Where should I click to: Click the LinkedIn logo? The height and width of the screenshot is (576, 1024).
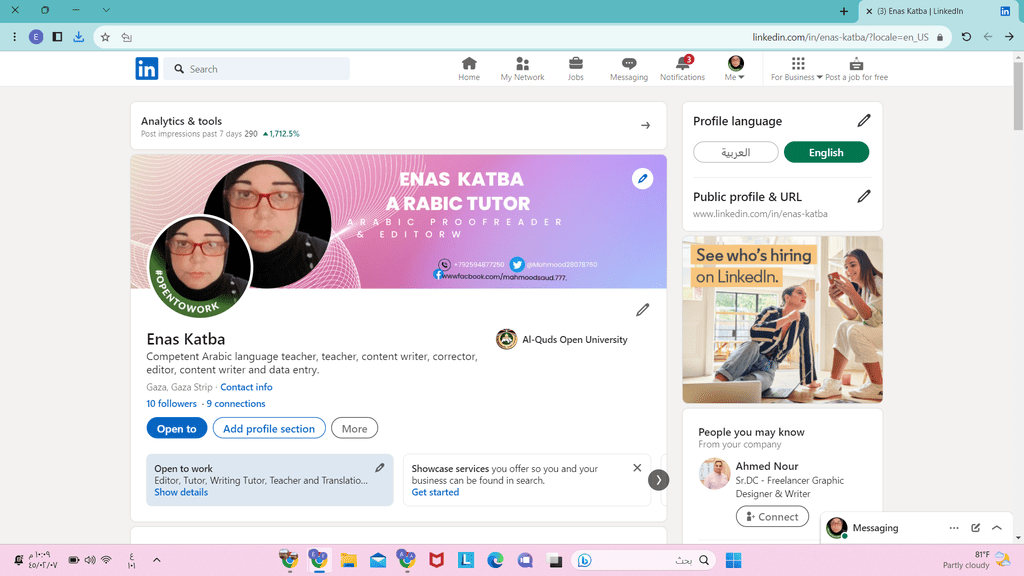[x=146, y=69]
